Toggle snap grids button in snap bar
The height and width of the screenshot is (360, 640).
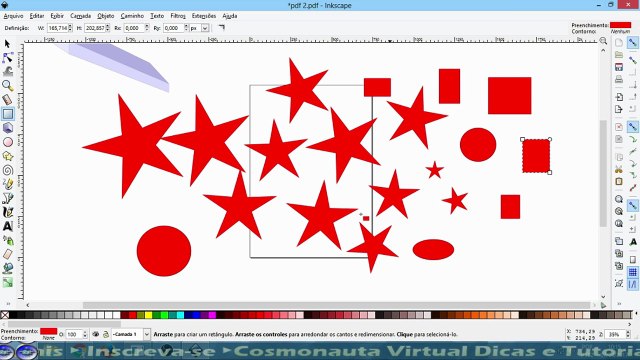pos(633,272)
